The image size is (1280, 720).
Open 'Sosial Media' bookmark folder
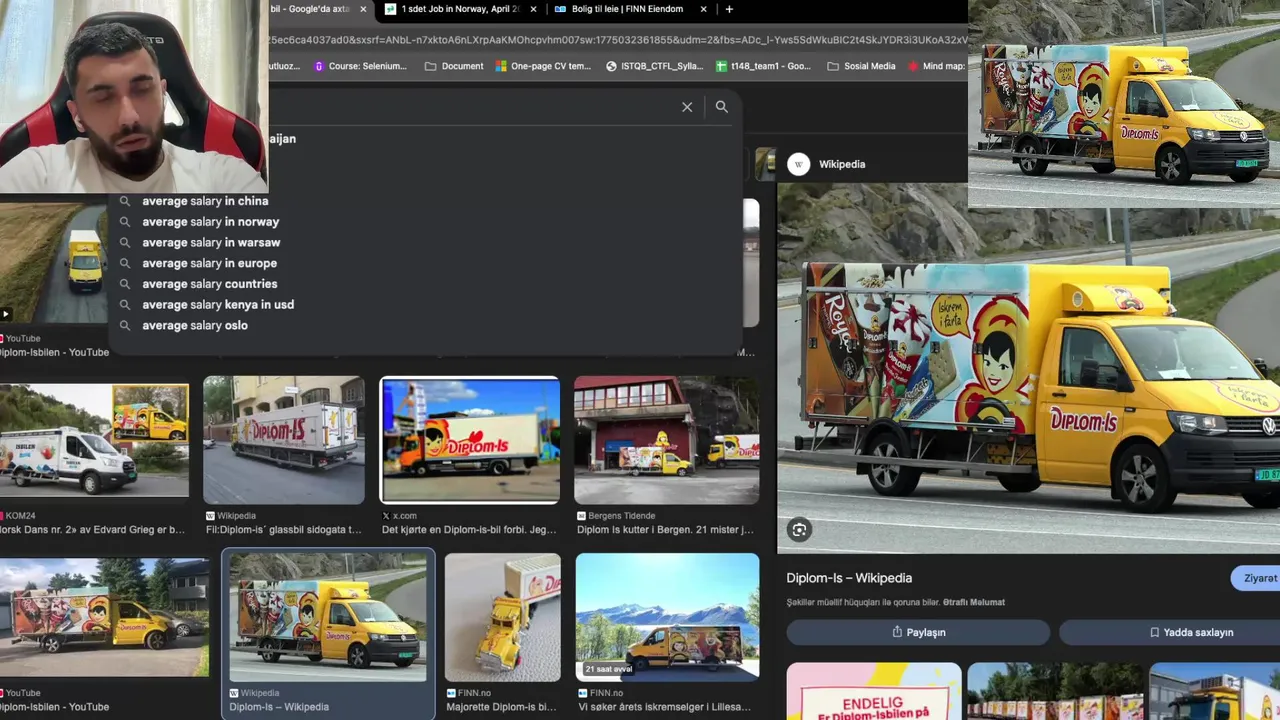(861, 66)
